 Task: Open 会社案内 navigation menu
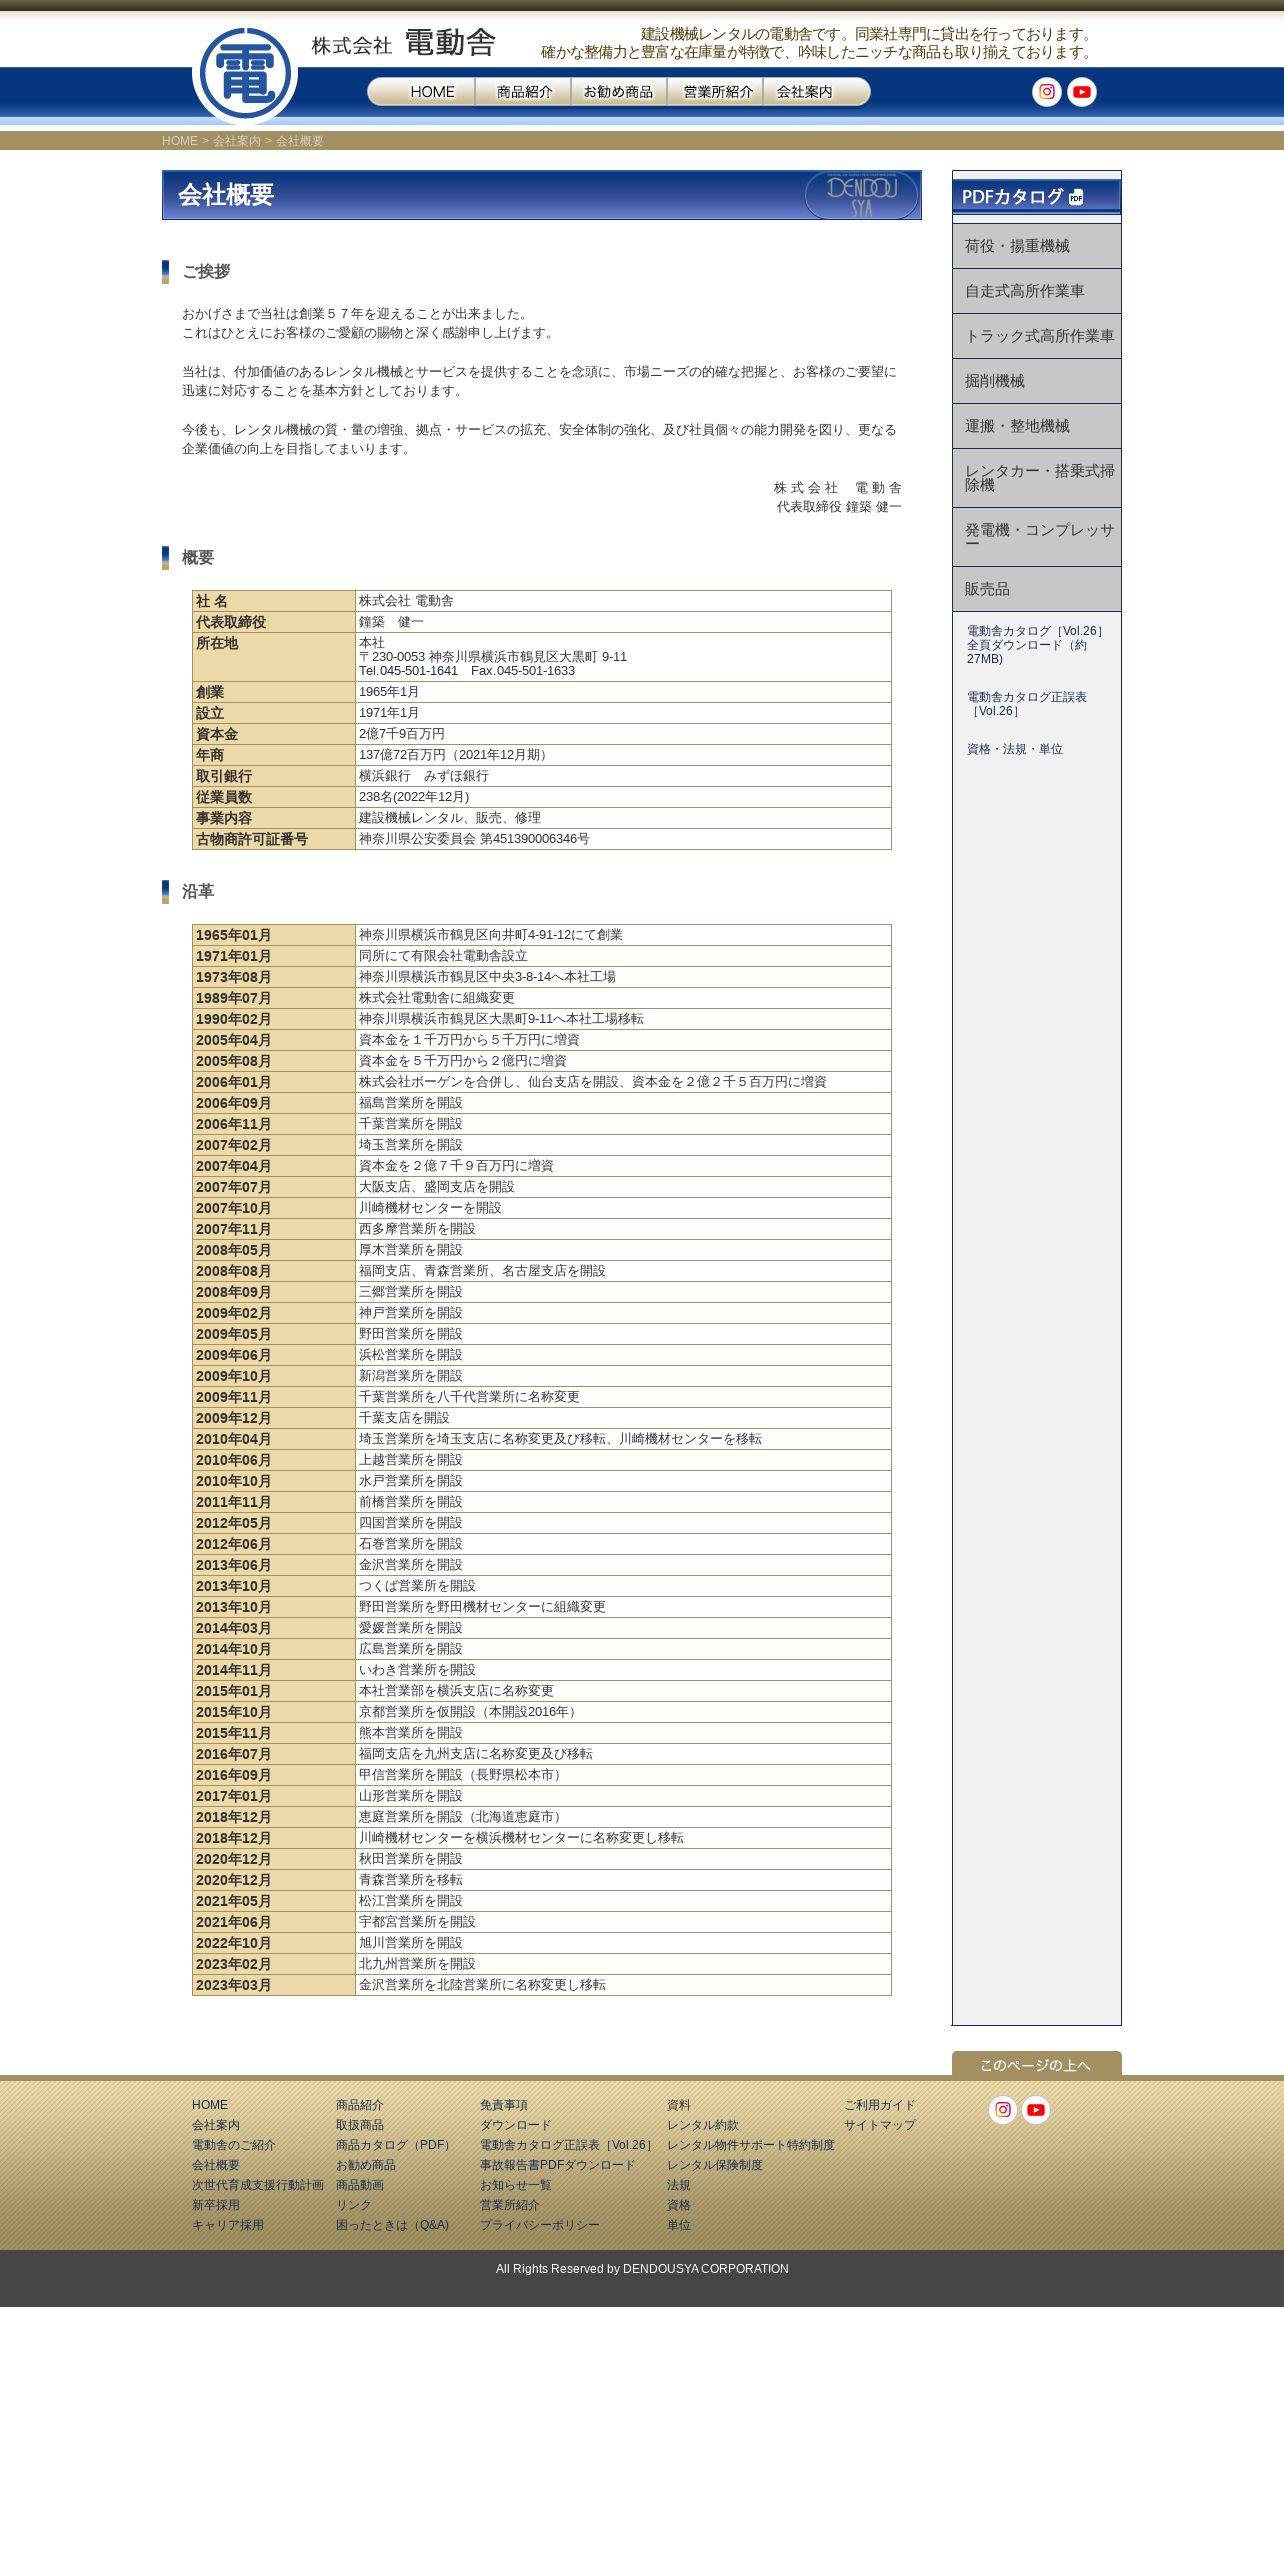pyautogui.click(x=816, y=92)
